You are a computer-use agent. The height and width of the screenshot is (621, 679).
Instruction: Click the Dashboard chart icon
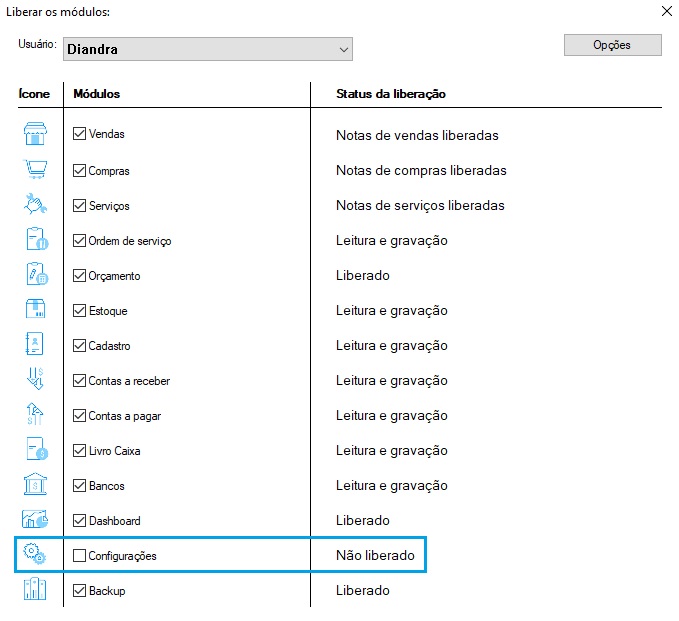pos(35,521)
